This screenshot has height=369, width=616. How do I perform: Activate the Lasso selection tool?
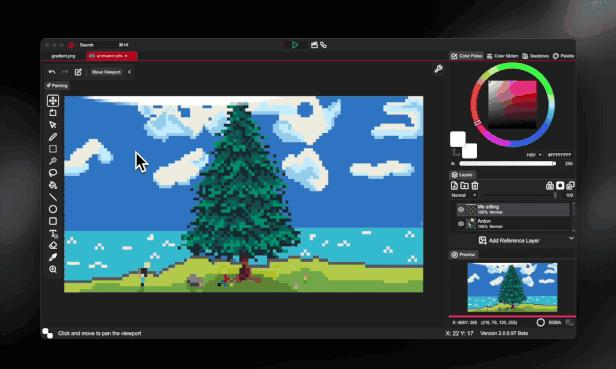(53, 173)
